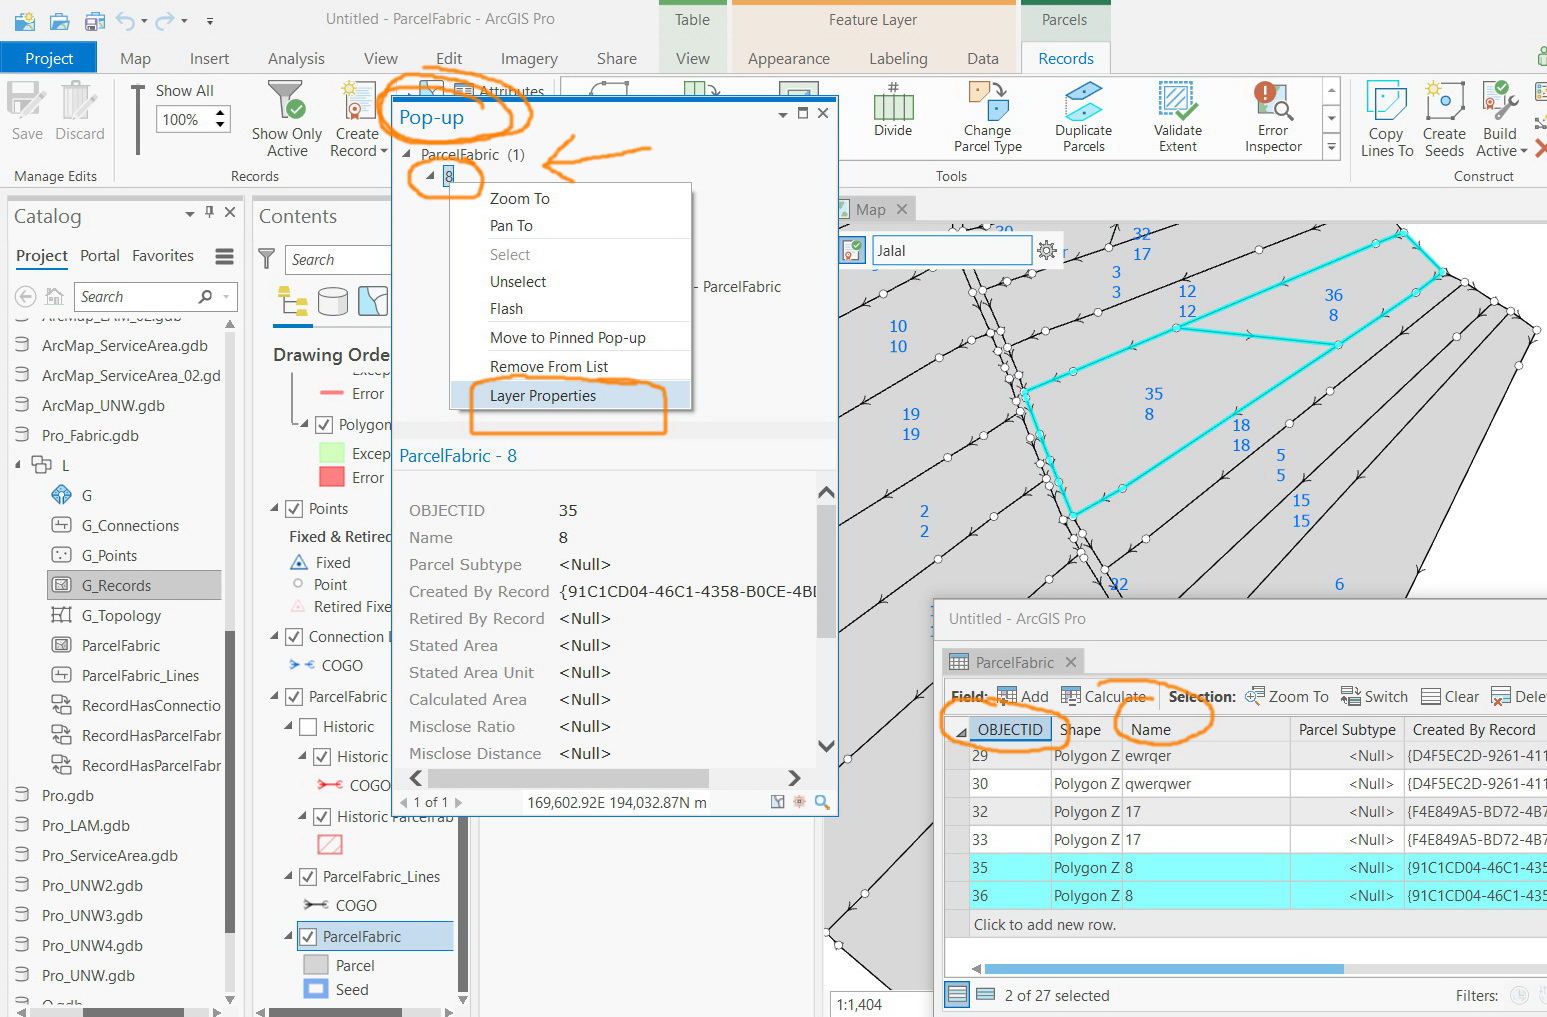Select List By Data Source cylinder icon
This screenshot has height=1017, width=1547.
(x=333, y=301)
